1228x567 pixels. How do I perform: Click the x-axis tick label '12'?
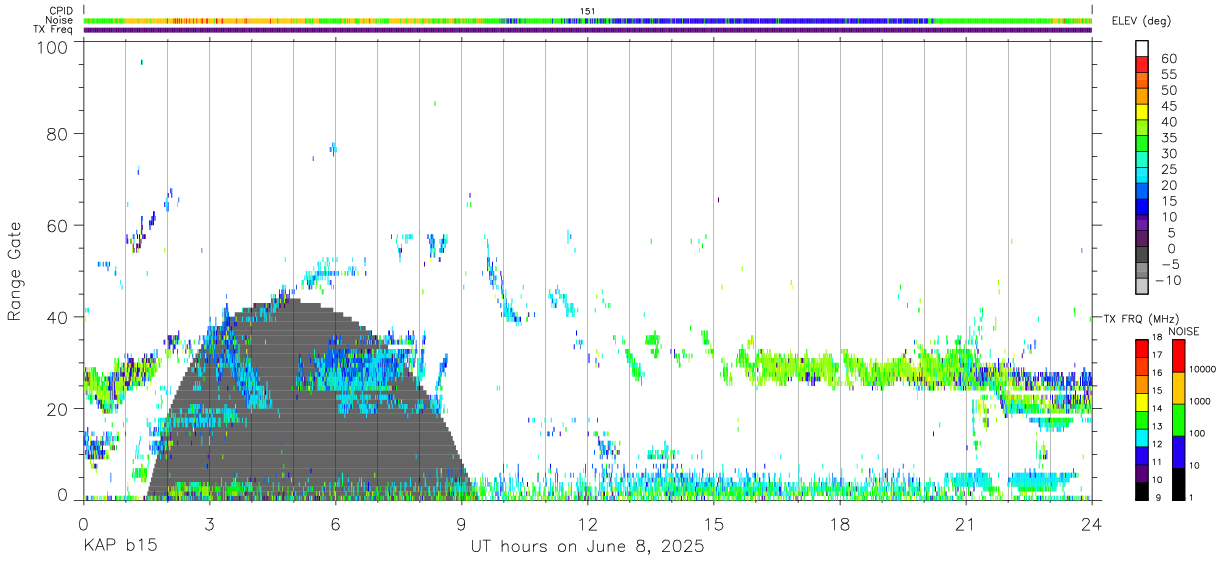tap(588, 524)
